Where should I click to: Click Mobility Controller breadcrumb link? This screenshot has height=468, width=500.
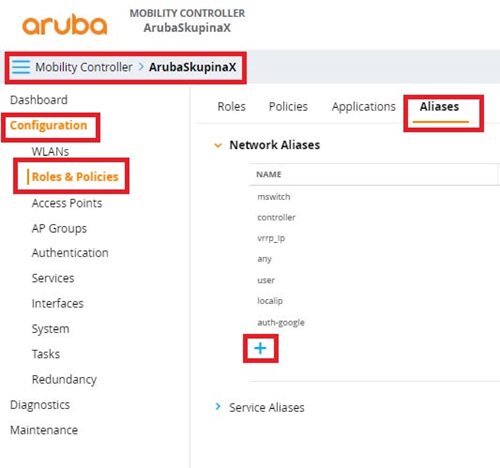(84, 67)
